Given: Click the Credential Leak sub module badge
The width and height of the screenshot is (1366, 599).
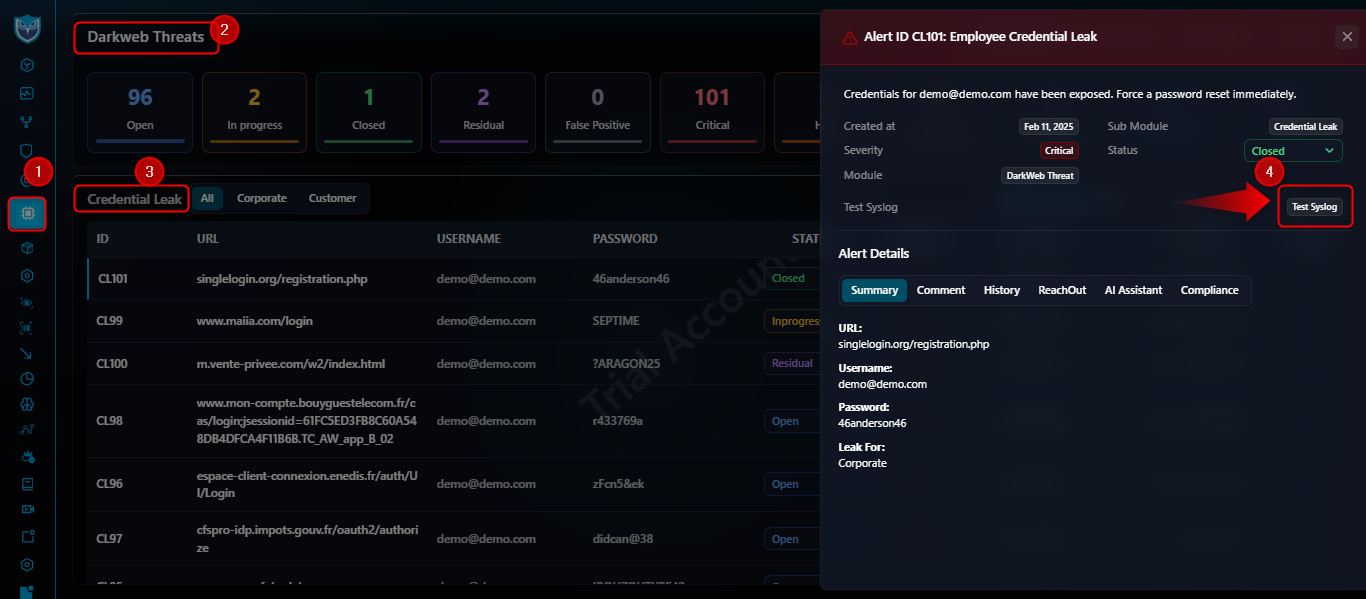Looking at the screenshot, I should coord(1305,127).
